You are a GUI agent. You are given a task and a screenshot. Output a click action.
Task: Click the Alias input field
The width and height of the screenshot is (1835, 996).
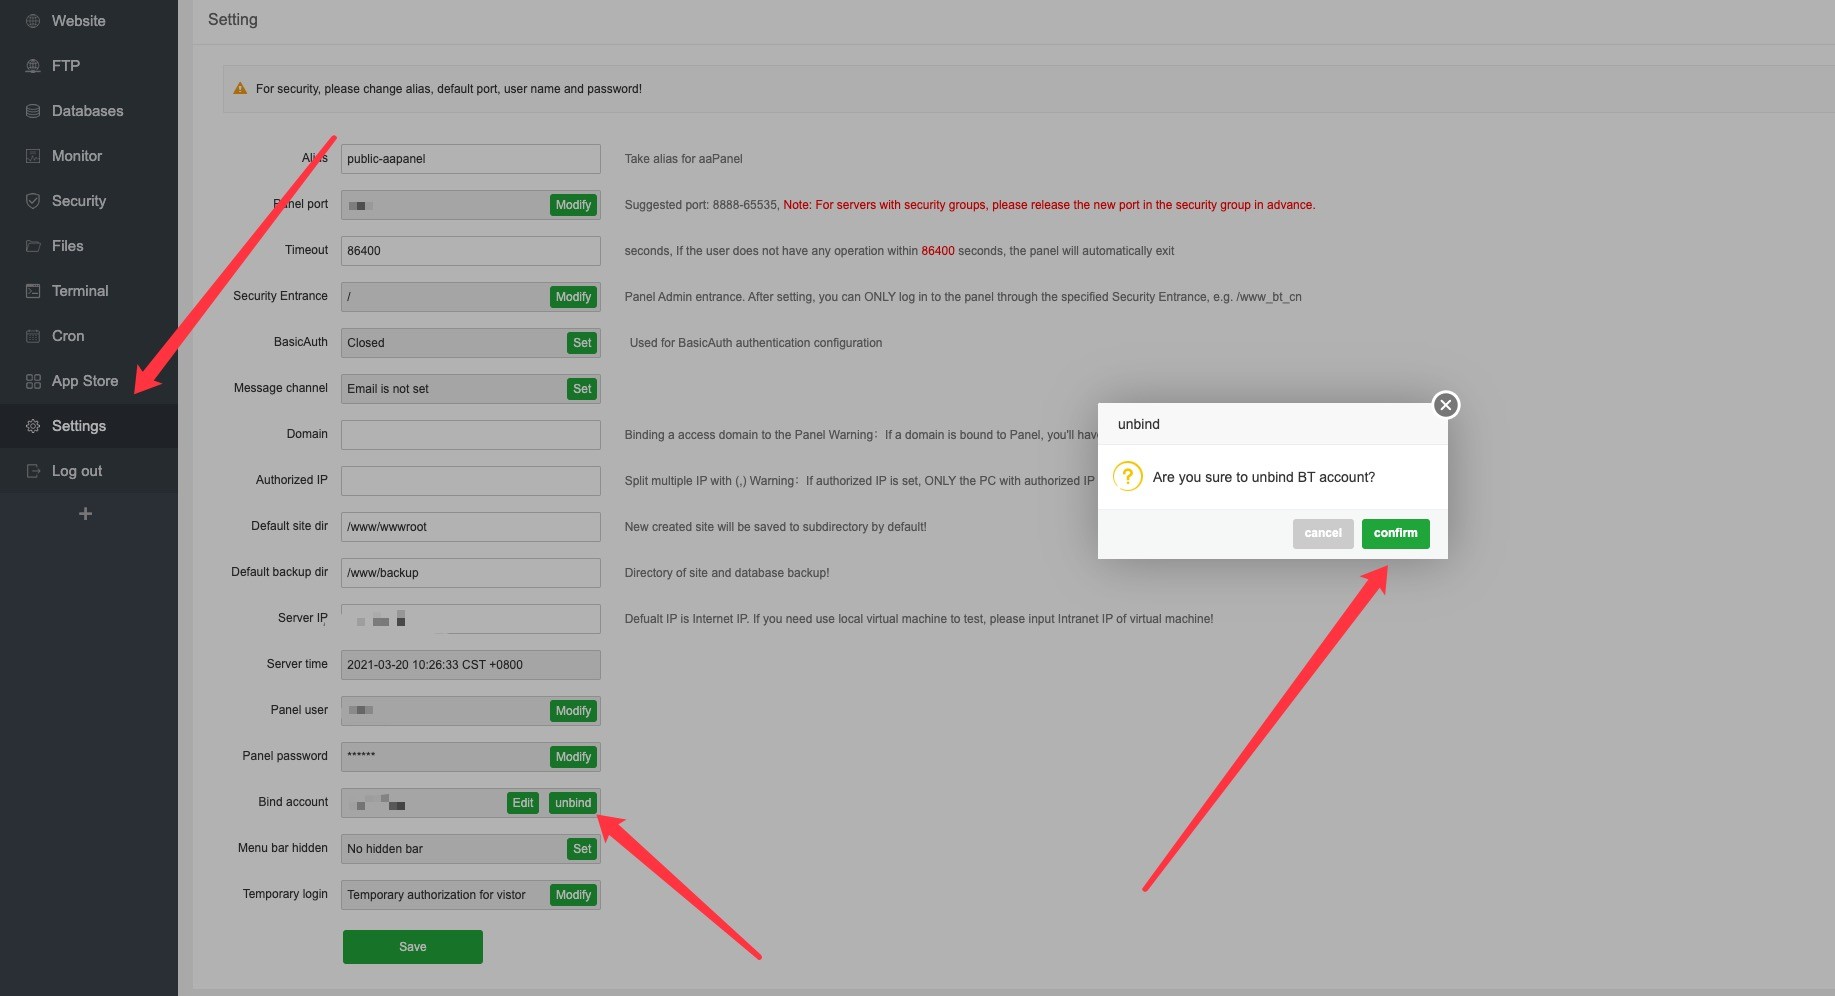(x=471, y=159)
